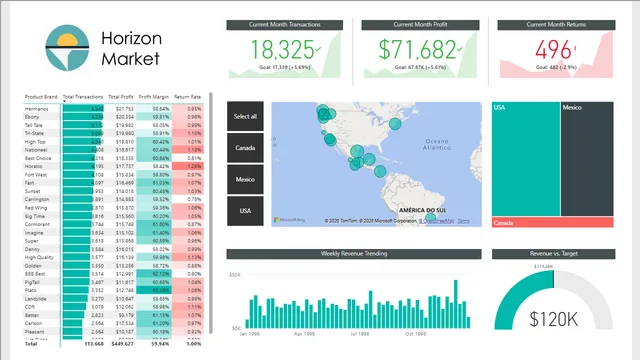Select the Carlson brand row
Screen dimensions: 640x360
[113, 323]
